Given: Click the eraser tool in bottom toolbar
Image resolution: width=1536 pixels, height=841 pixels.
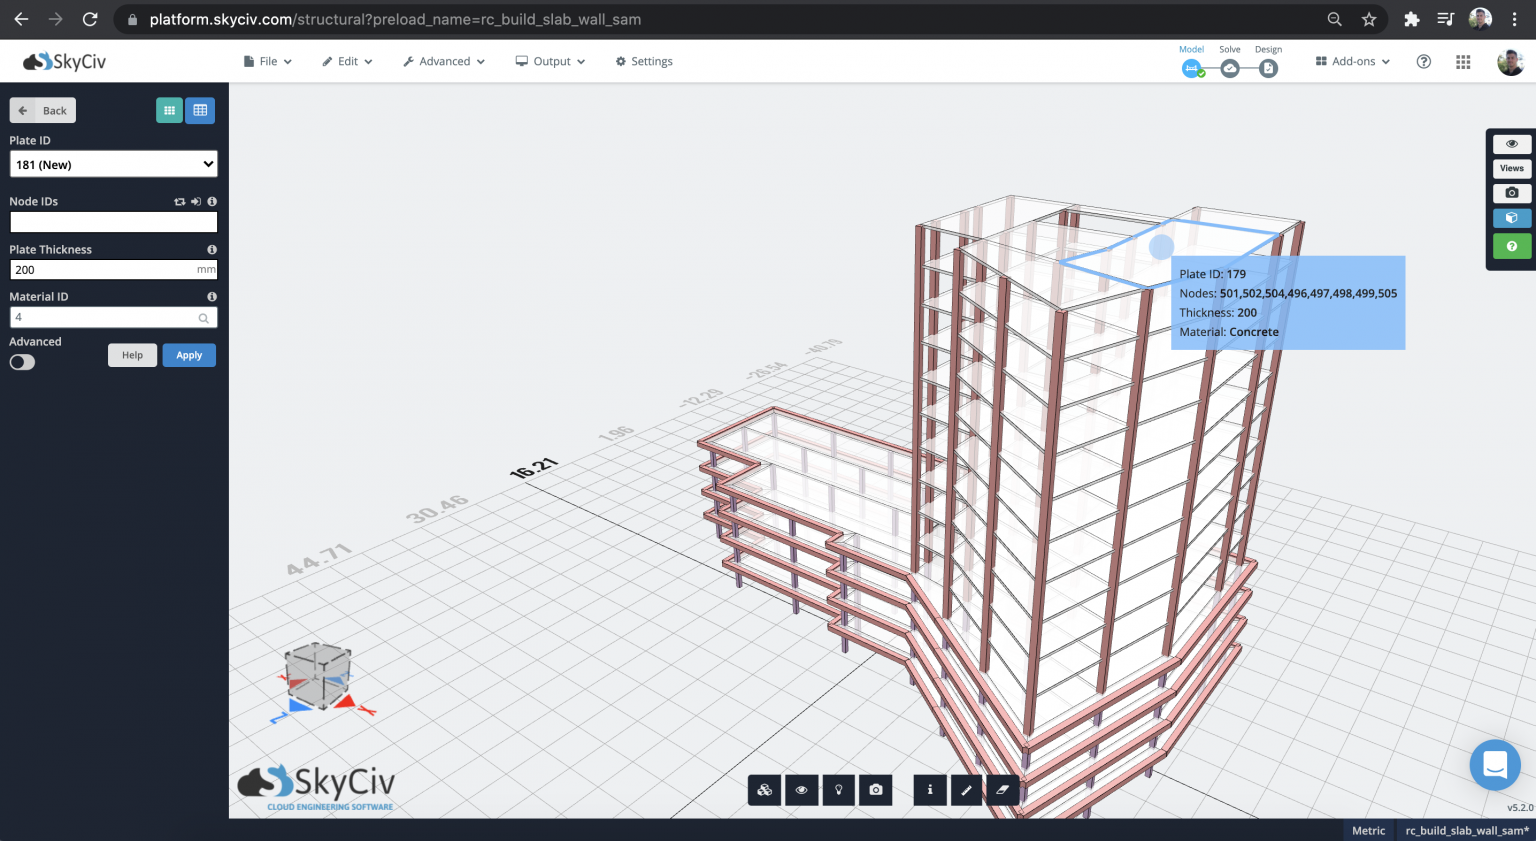Looking at the screenshot, I should click(1002, 789).
